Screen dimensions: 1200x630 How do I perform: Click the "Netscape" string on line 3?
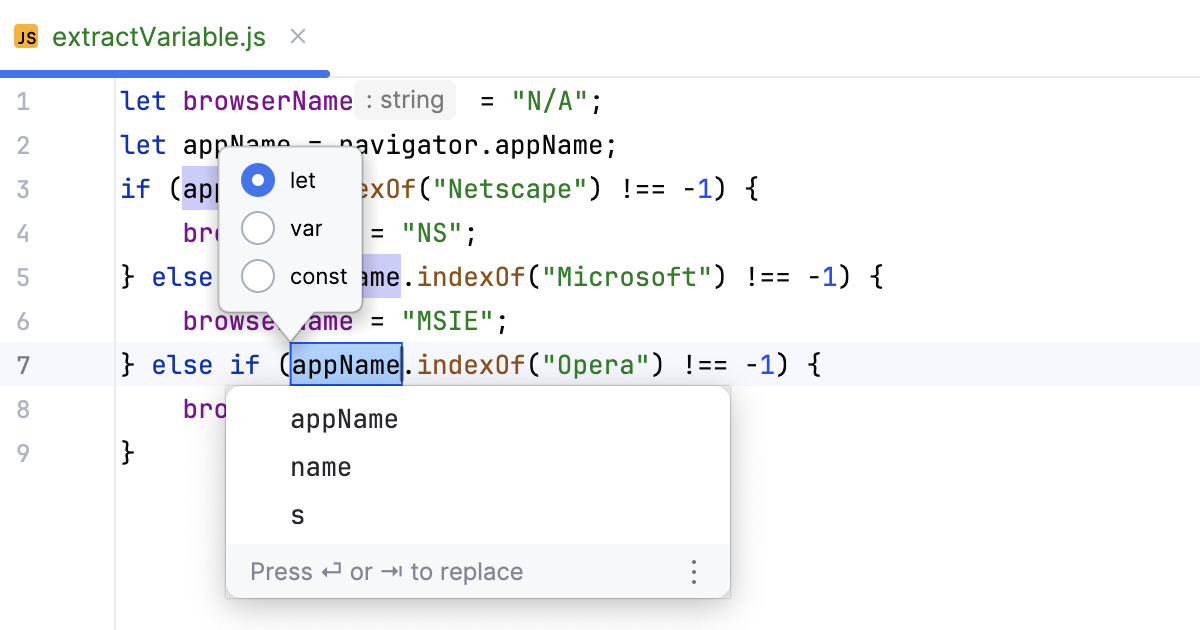511,189
